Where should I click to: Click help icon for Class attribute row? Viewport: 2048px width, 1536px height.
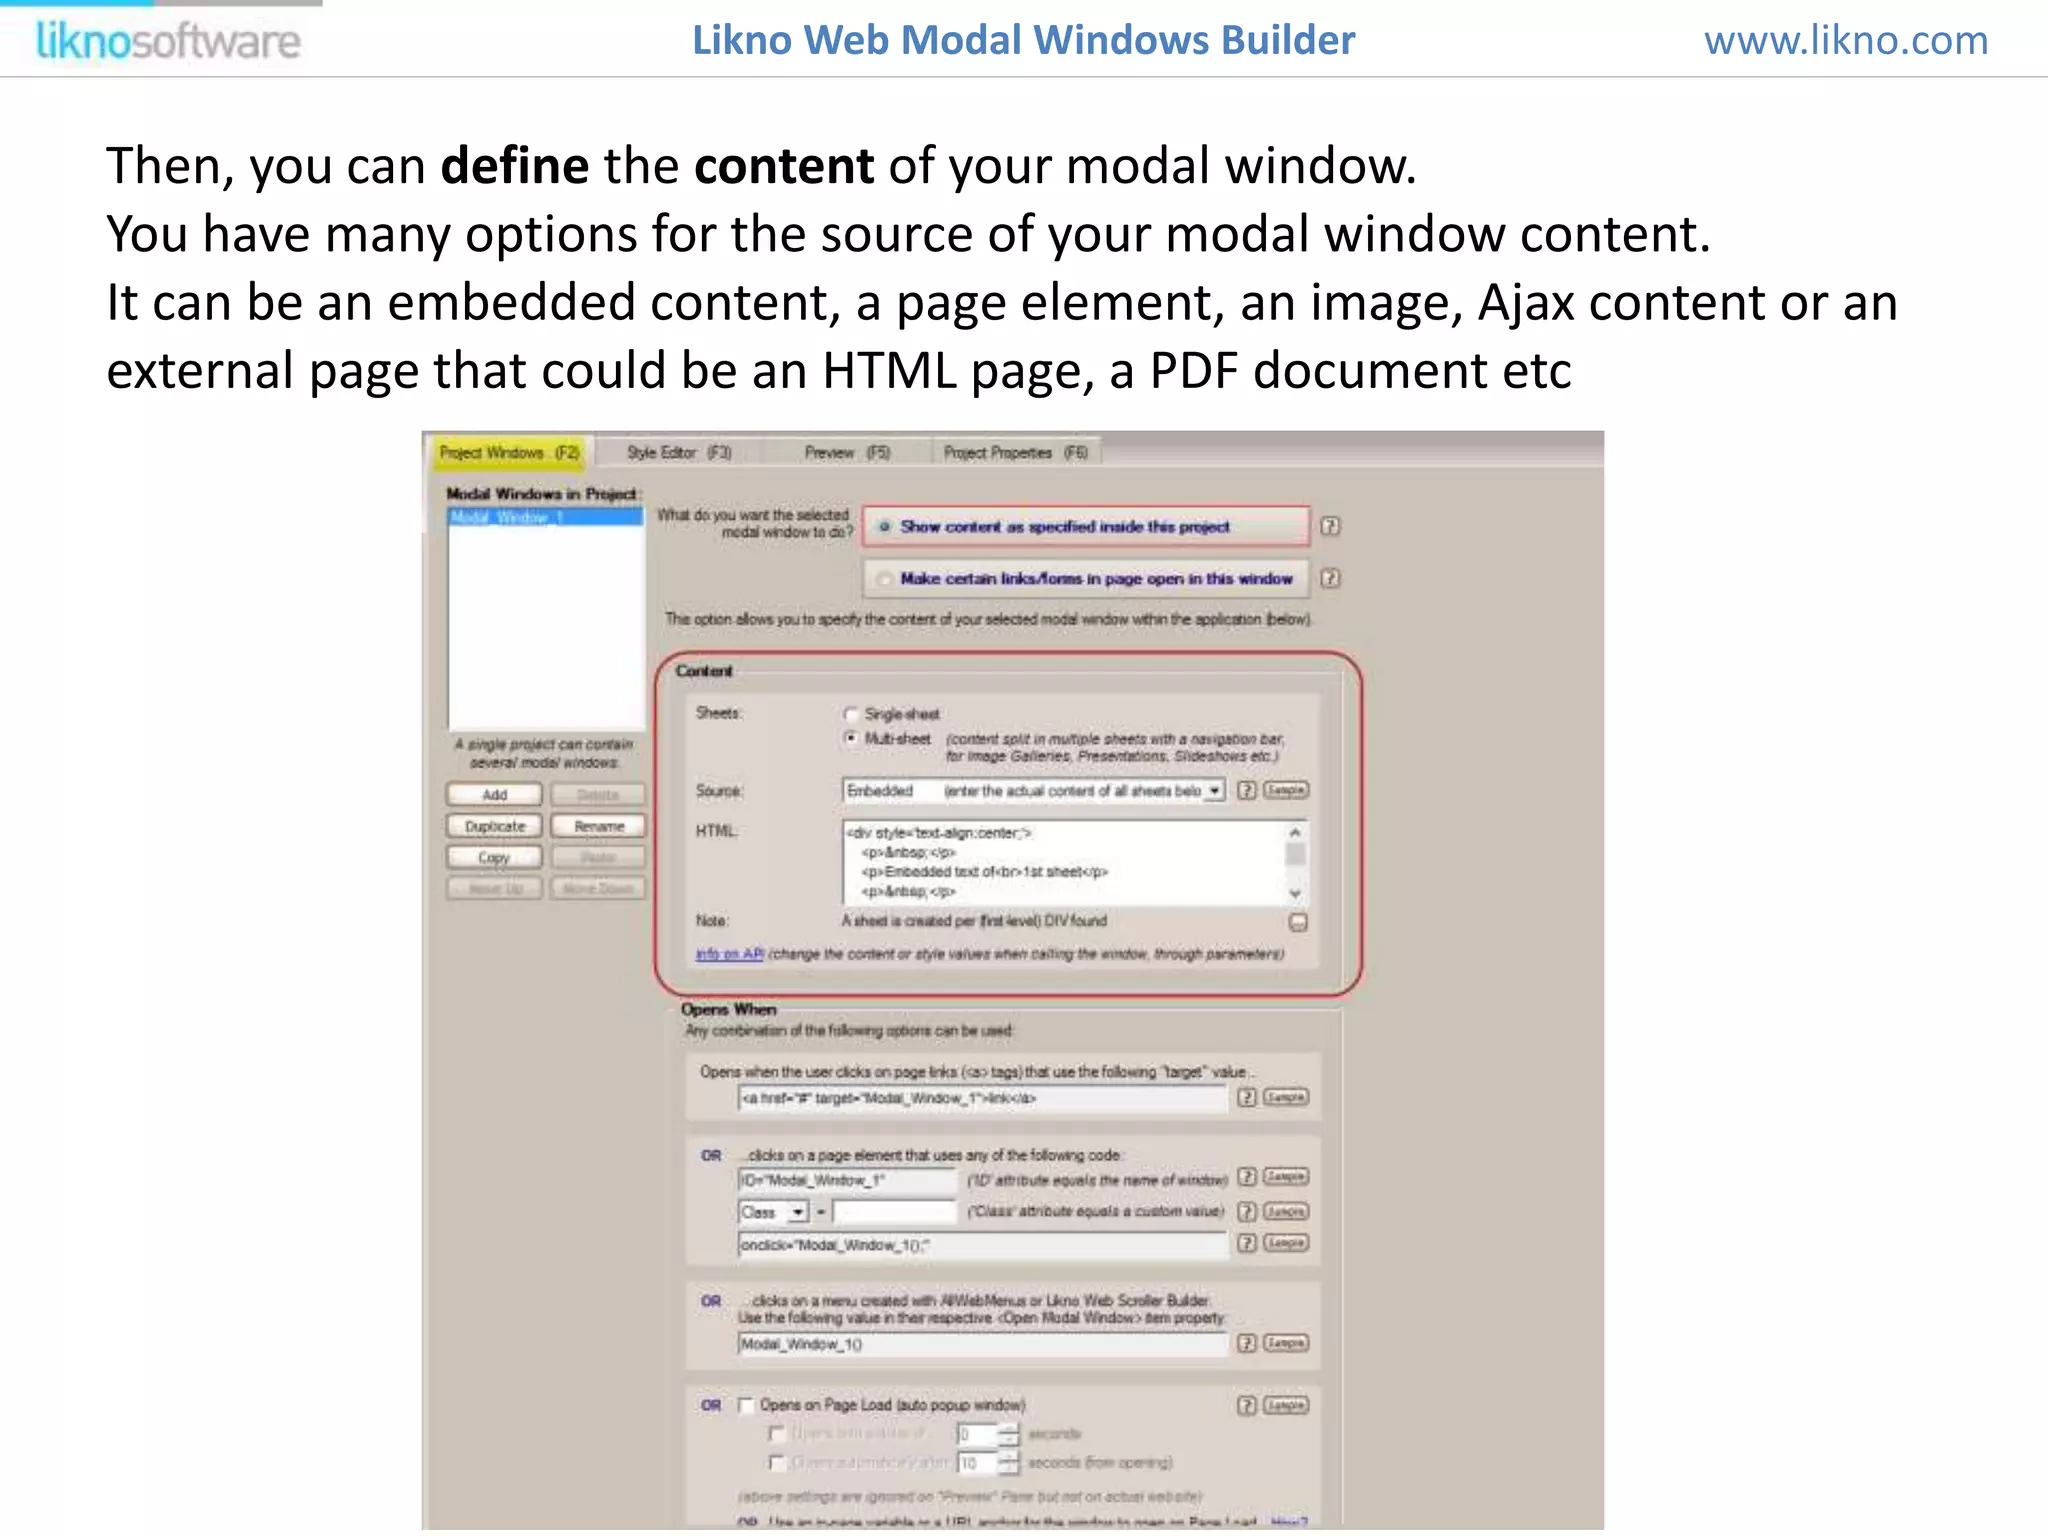(1246, 1211)
